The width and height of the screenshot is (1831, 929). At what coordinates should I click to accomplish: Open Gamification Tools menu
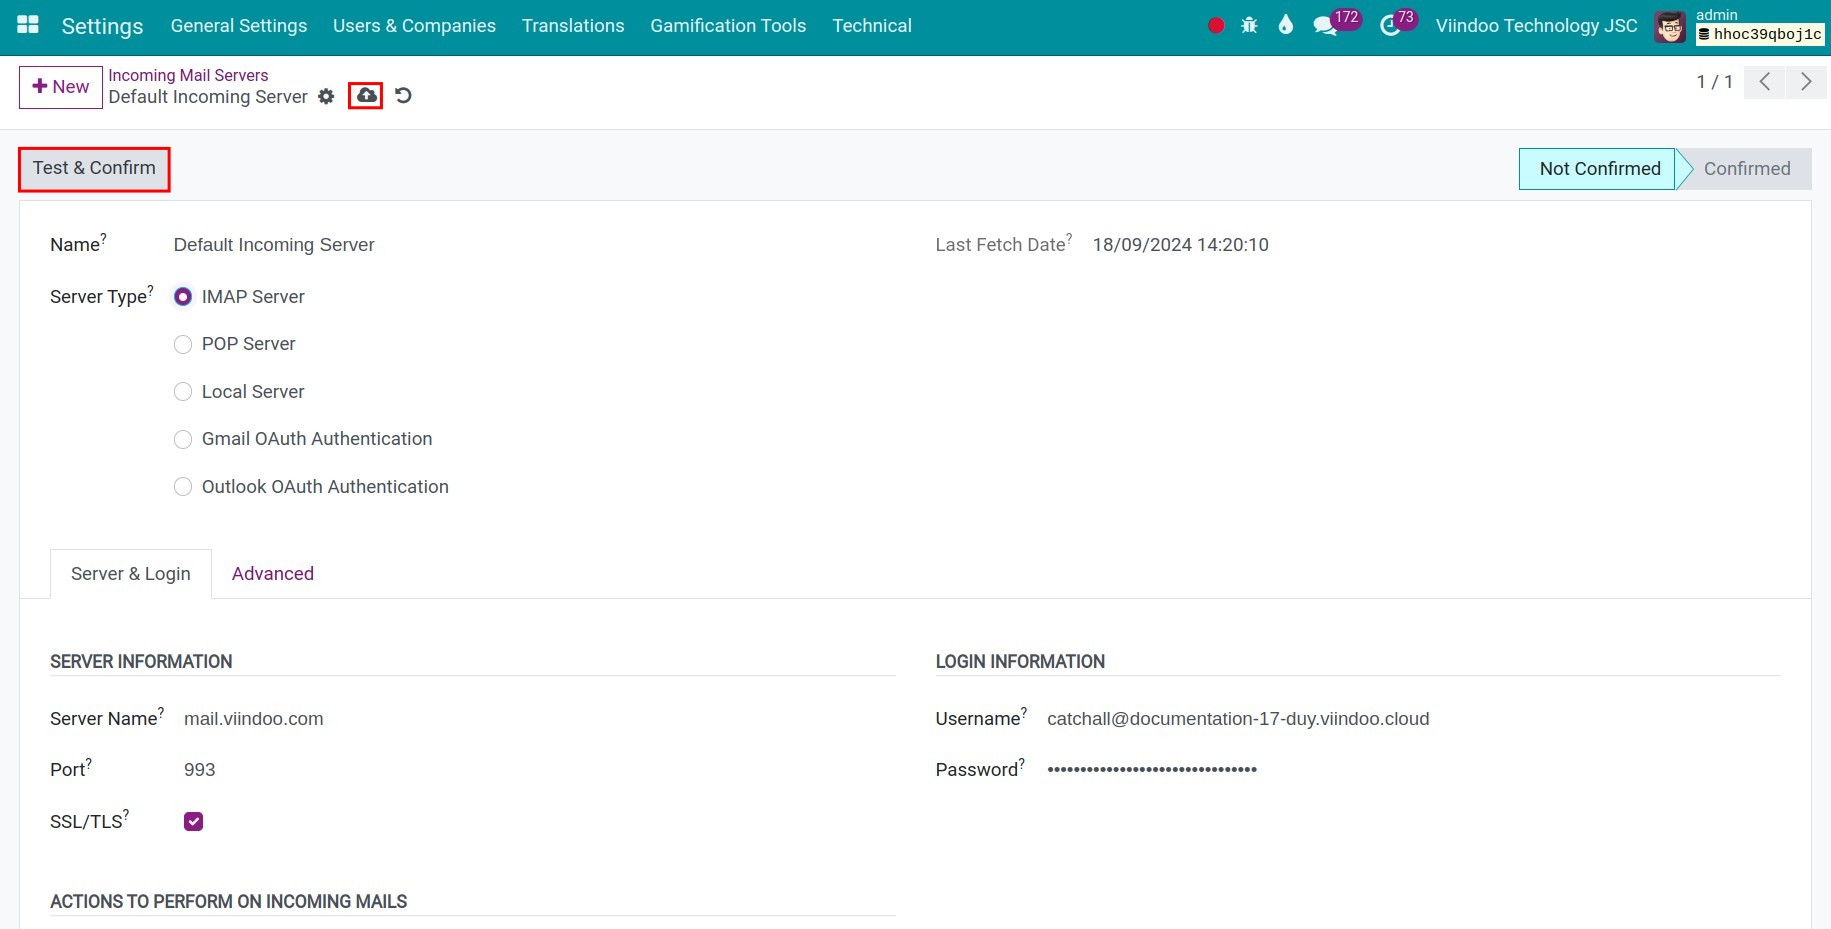pyautogui.click(x=728, y=26)
